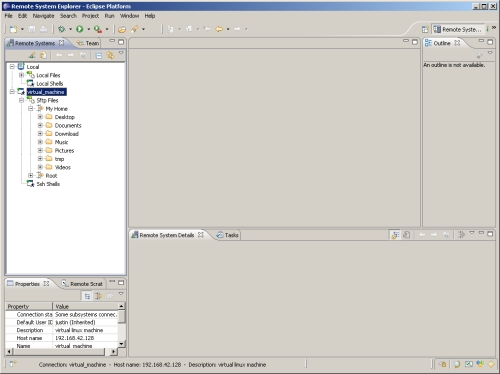Maximize the Remote Systems view

[121, 42]
